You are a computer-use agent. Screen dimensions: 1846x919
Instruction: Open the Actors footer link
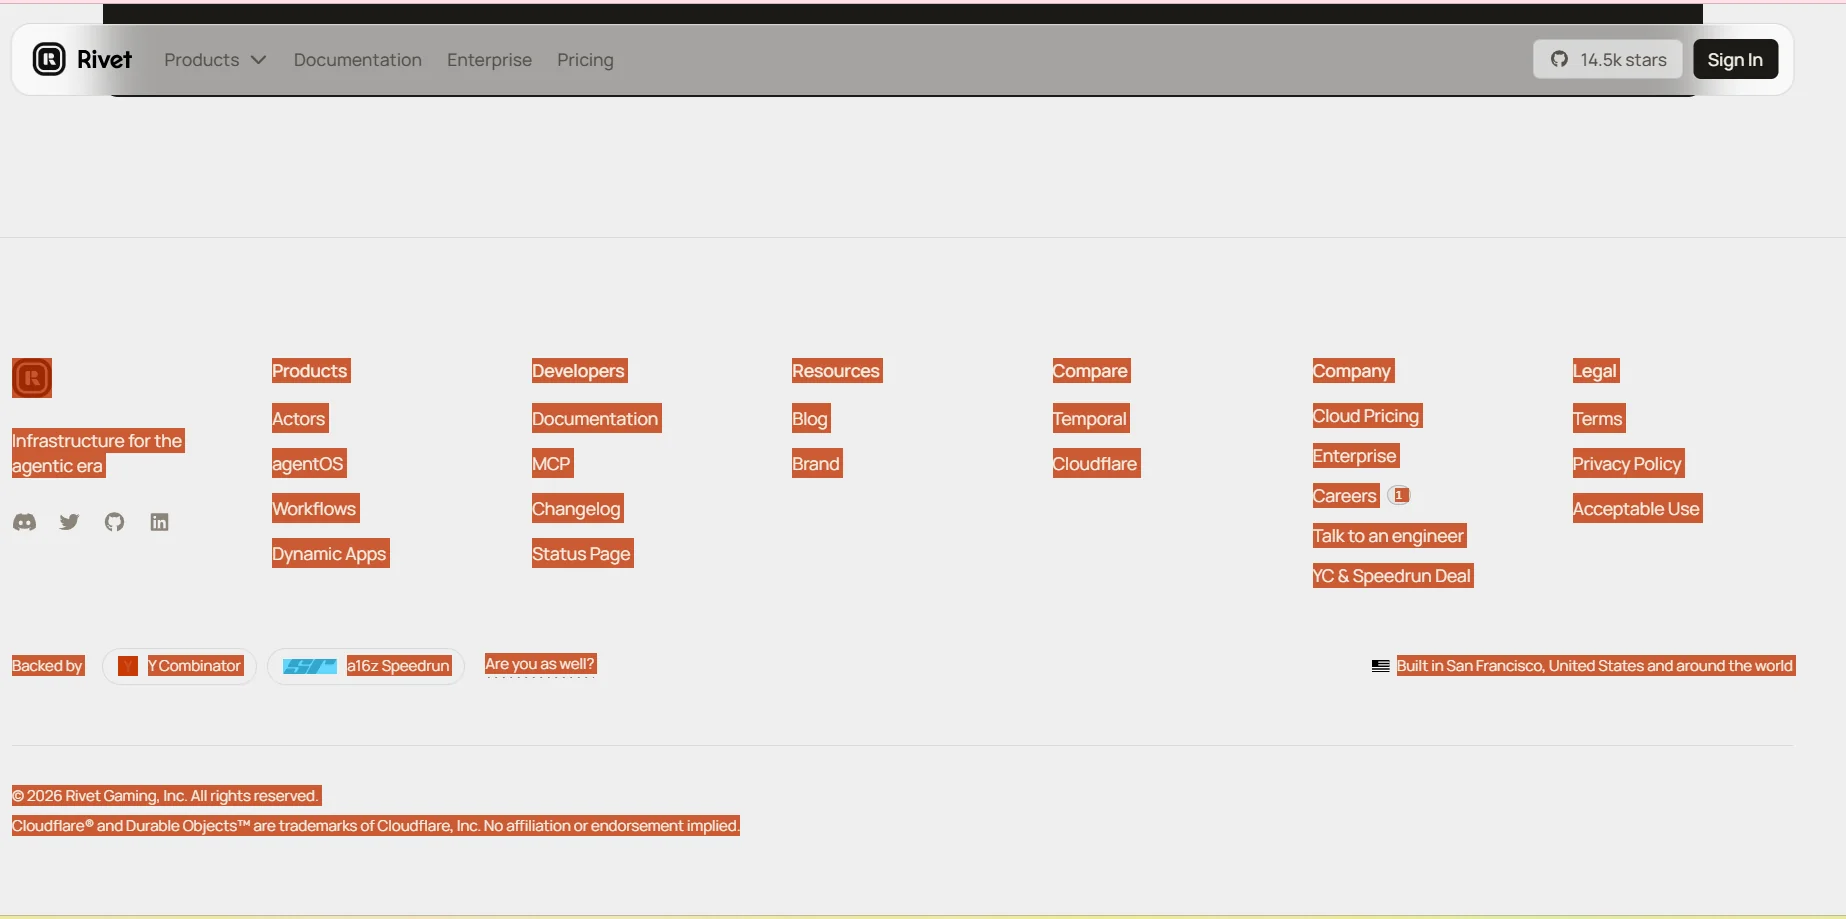[299, 419]
